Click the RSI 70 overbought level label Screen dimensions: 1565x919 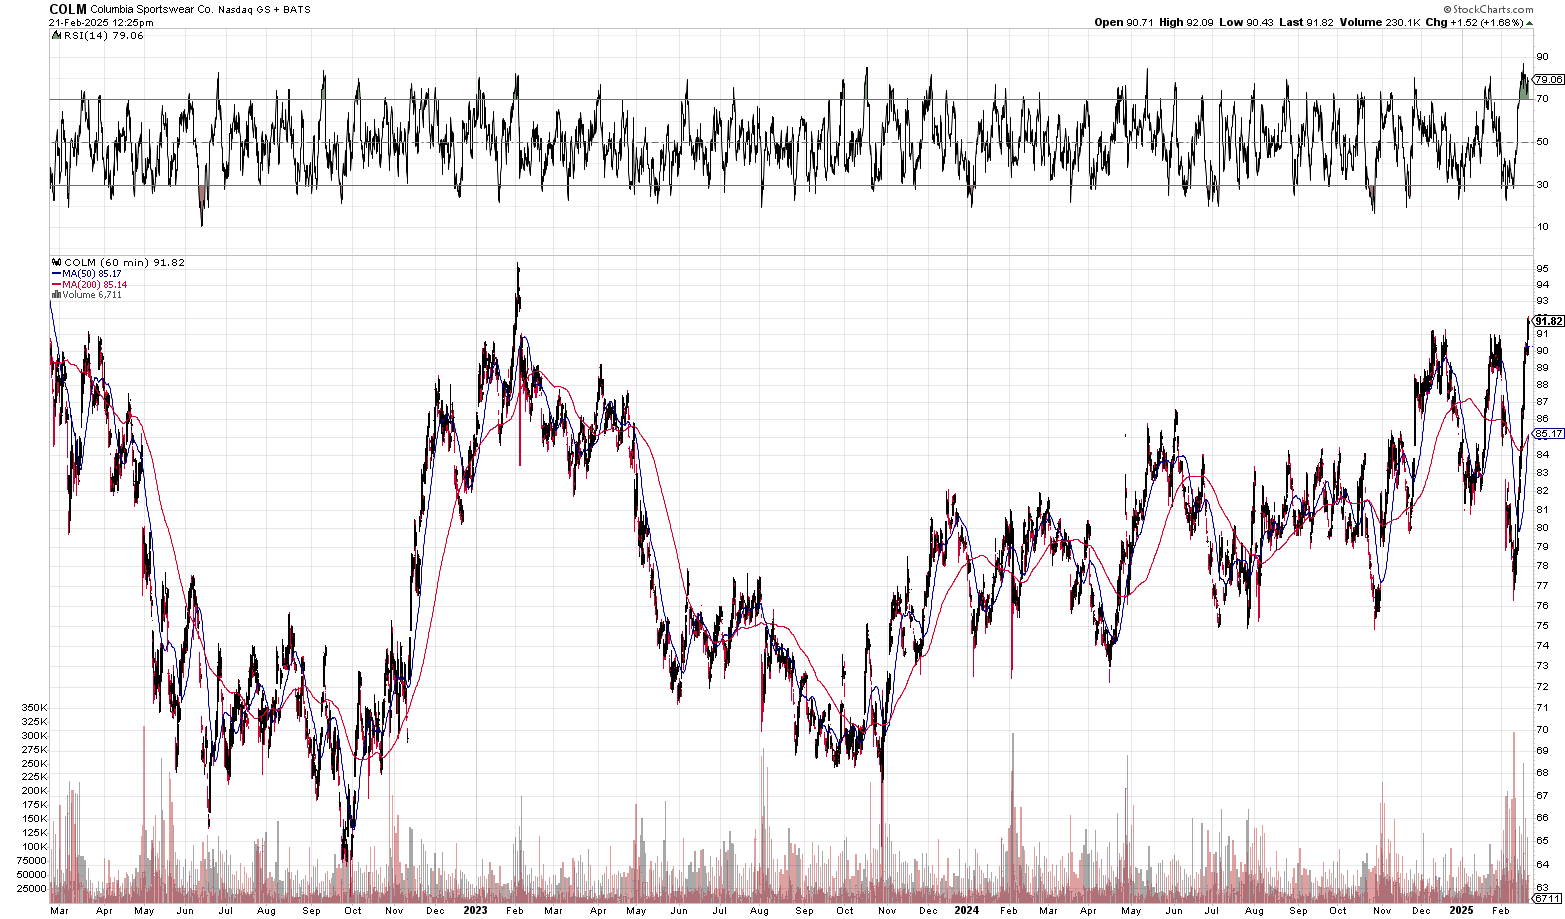click(1543, 99)
